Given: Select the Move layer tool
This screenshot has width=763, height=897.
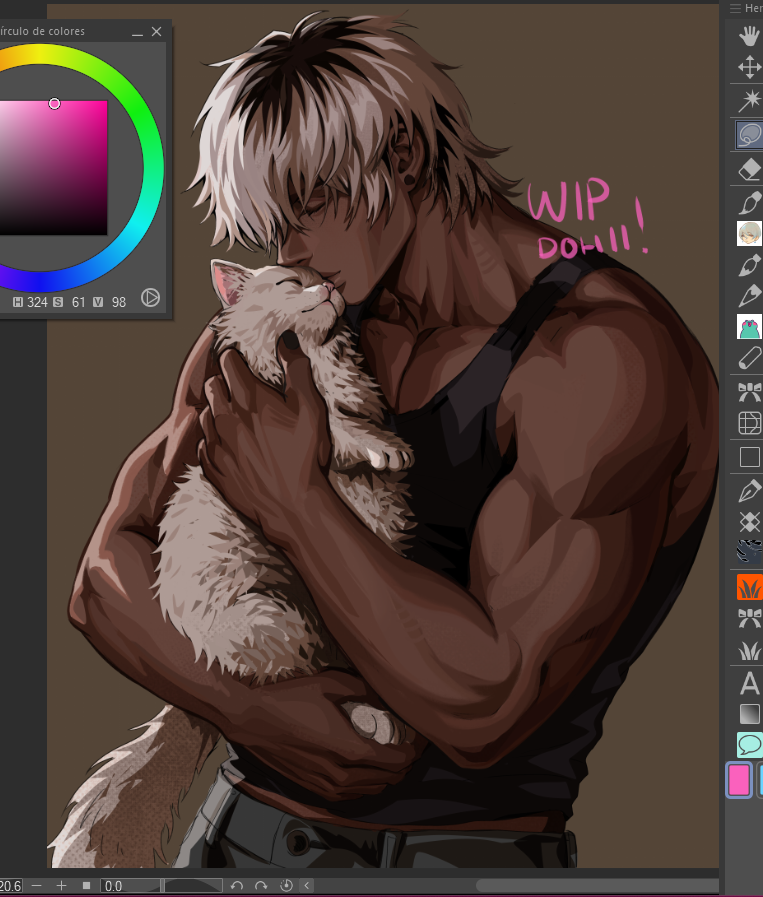Looking at the screenshot, I should click(749, 67).
